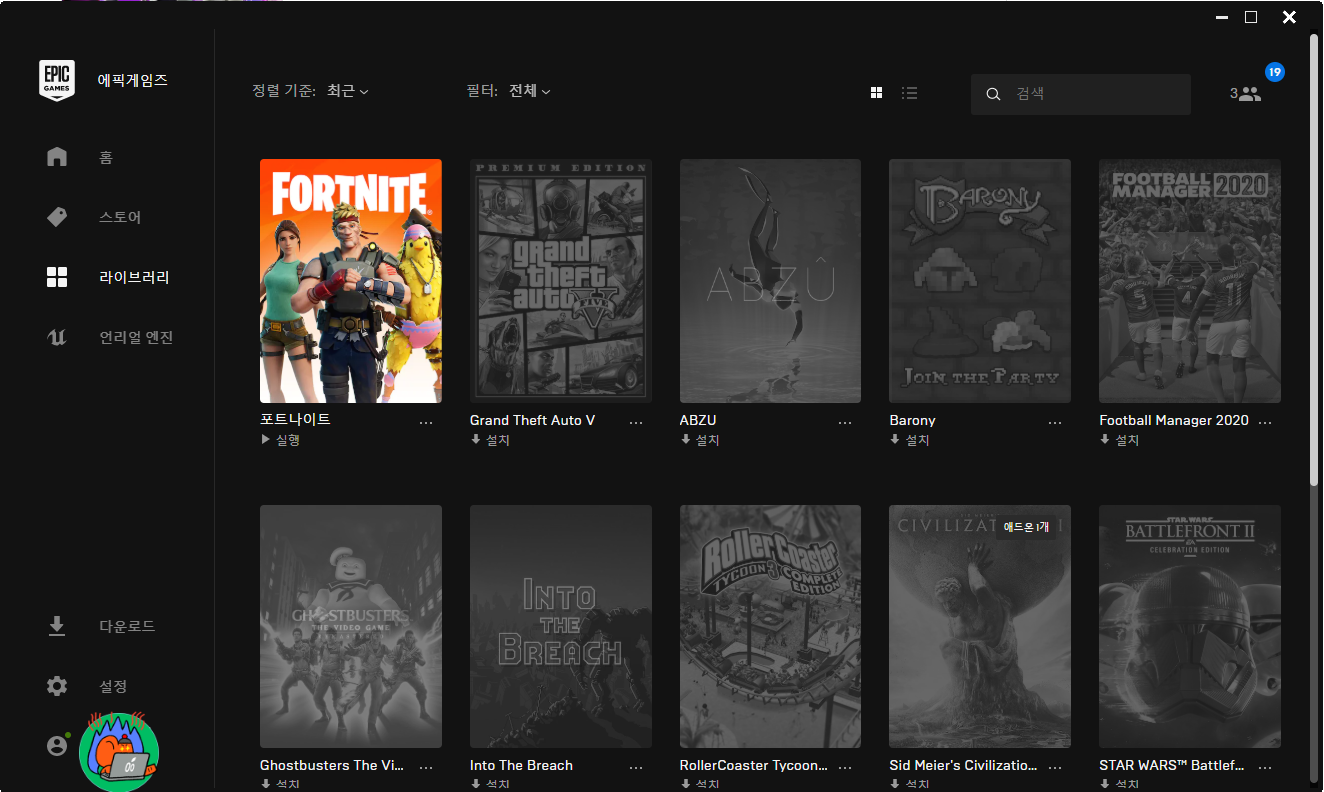The height and width of the screenshot is (792, 1324).
Task: Open the Ghostbusters game cover
Action: [x=351, y=626]
